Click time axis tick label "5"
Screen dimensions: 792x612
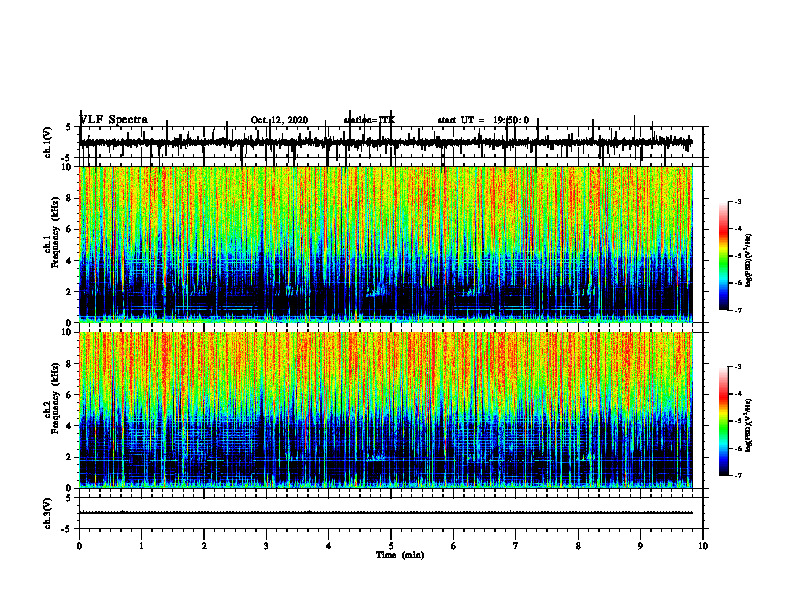pos(391,546)
